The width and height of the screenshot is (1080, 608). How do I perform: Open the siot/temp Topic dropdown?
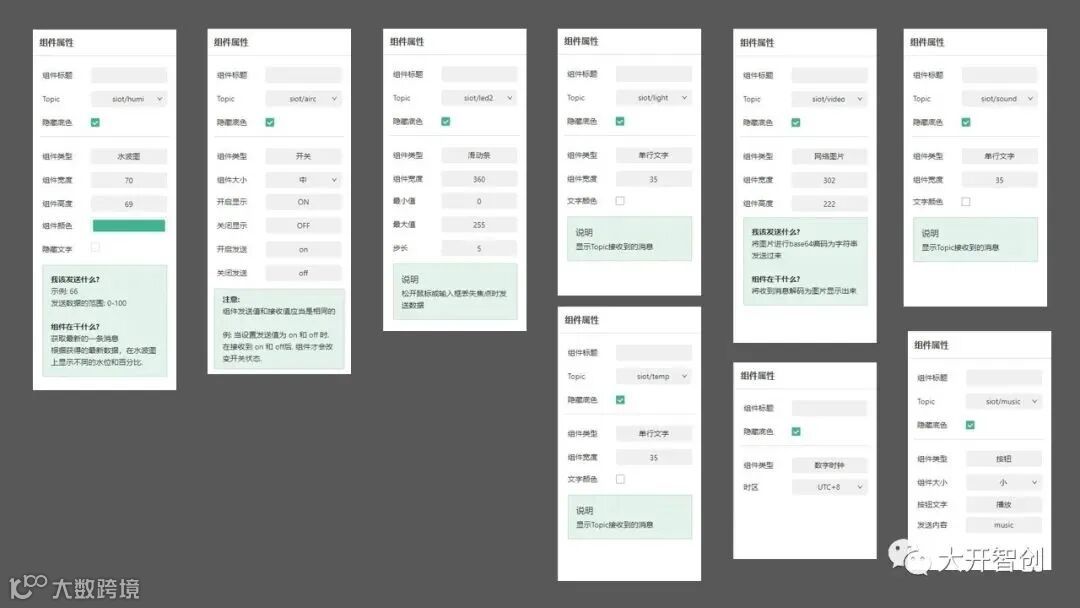click(654, 377)
